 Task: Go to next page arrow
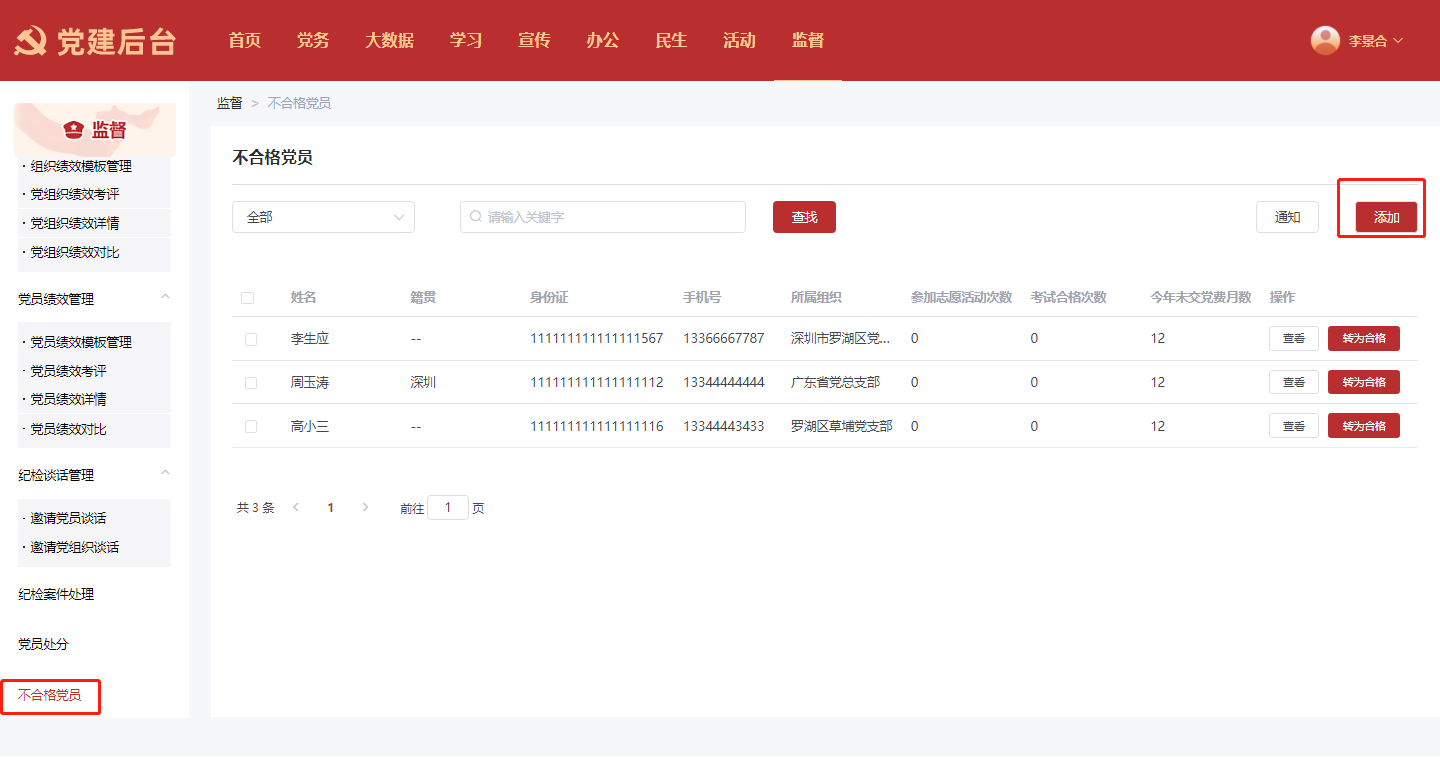(365, 508)
